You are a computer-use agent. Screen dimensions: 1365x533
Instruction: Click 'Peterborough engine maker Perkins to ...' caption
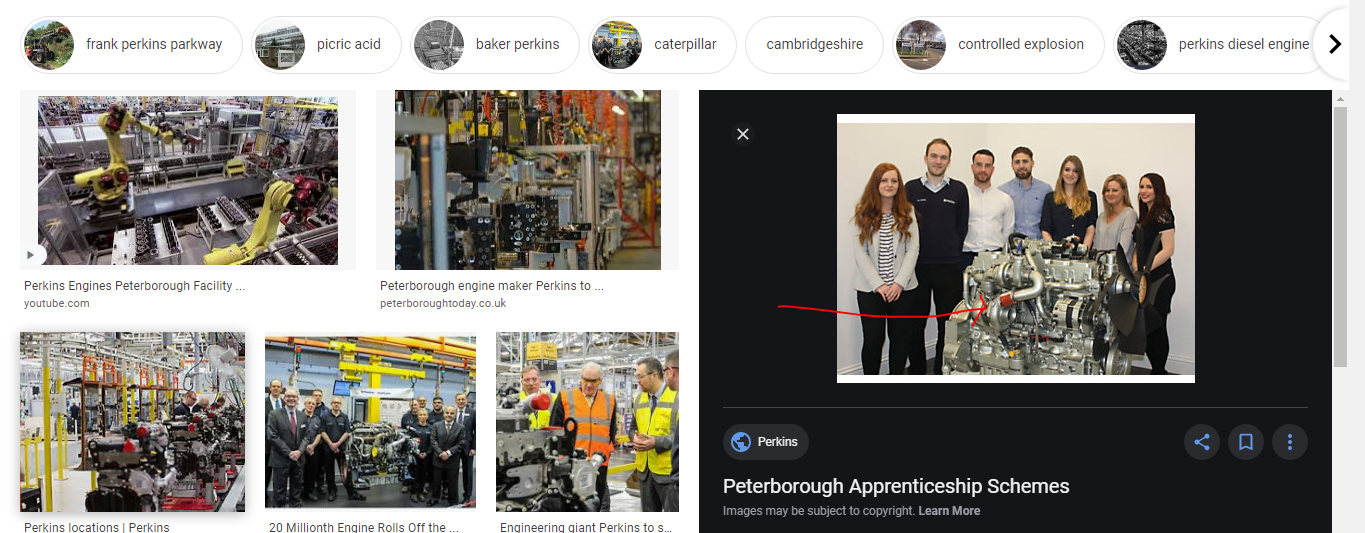492,286
